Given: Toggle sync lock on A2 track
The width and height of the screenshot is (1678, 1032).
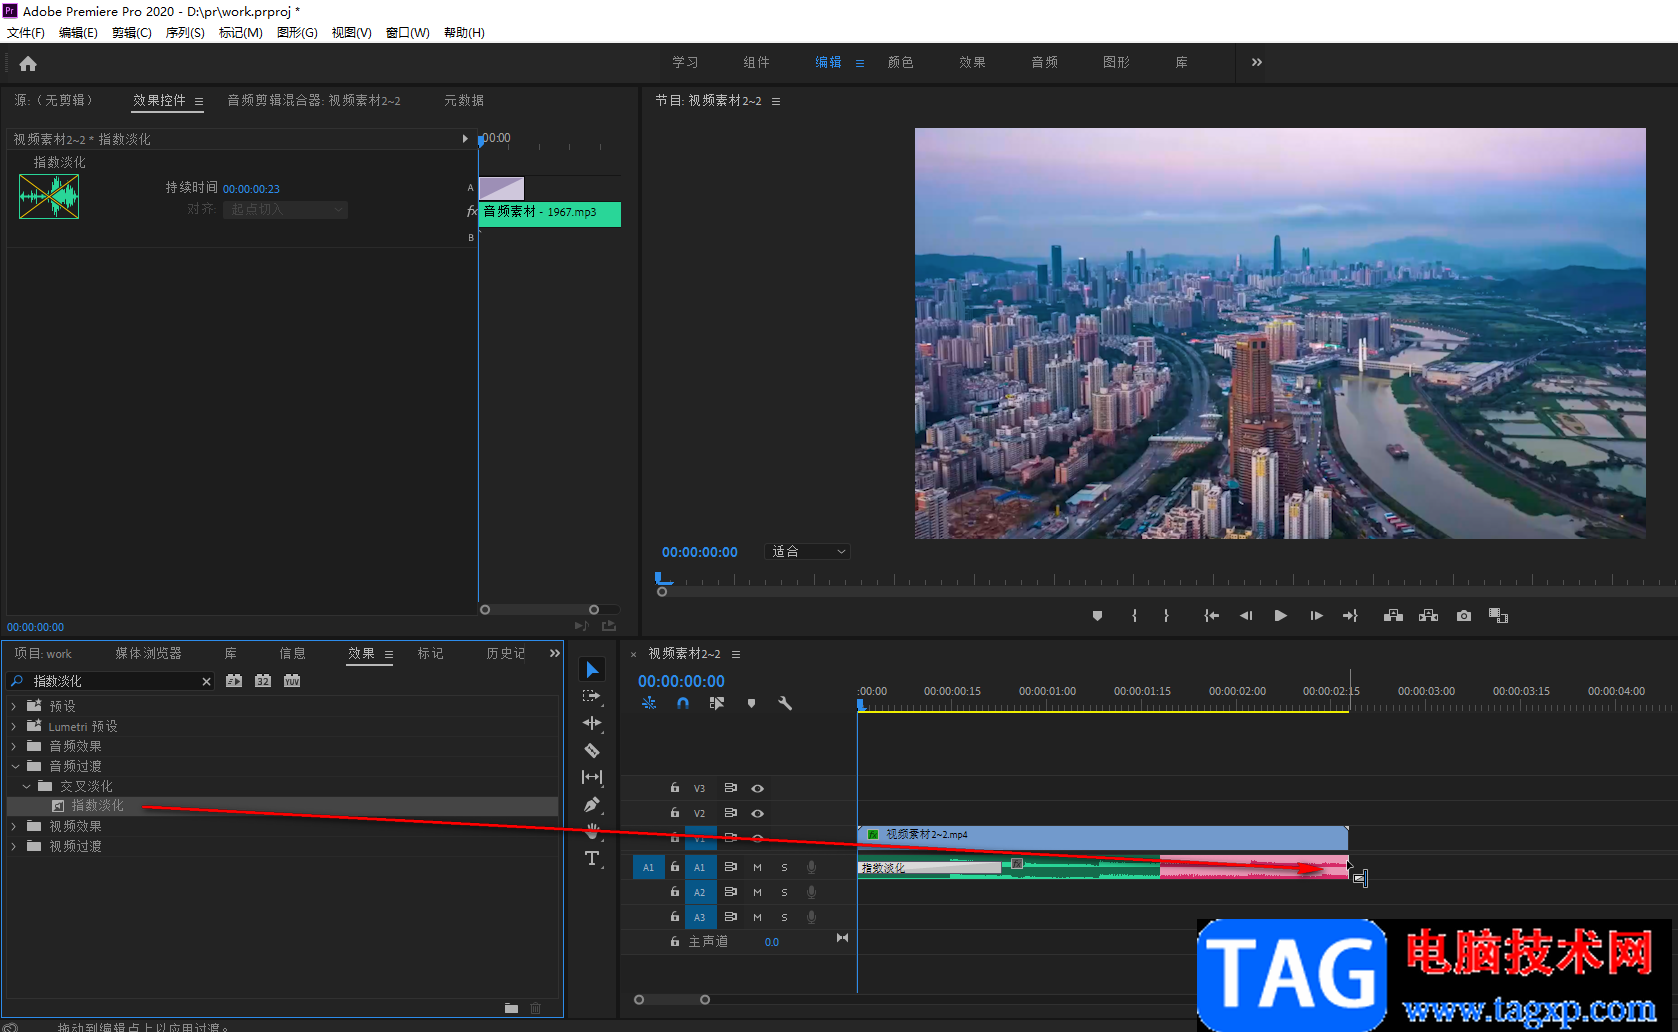Looking at the screenshot, I should pos(731,892).
